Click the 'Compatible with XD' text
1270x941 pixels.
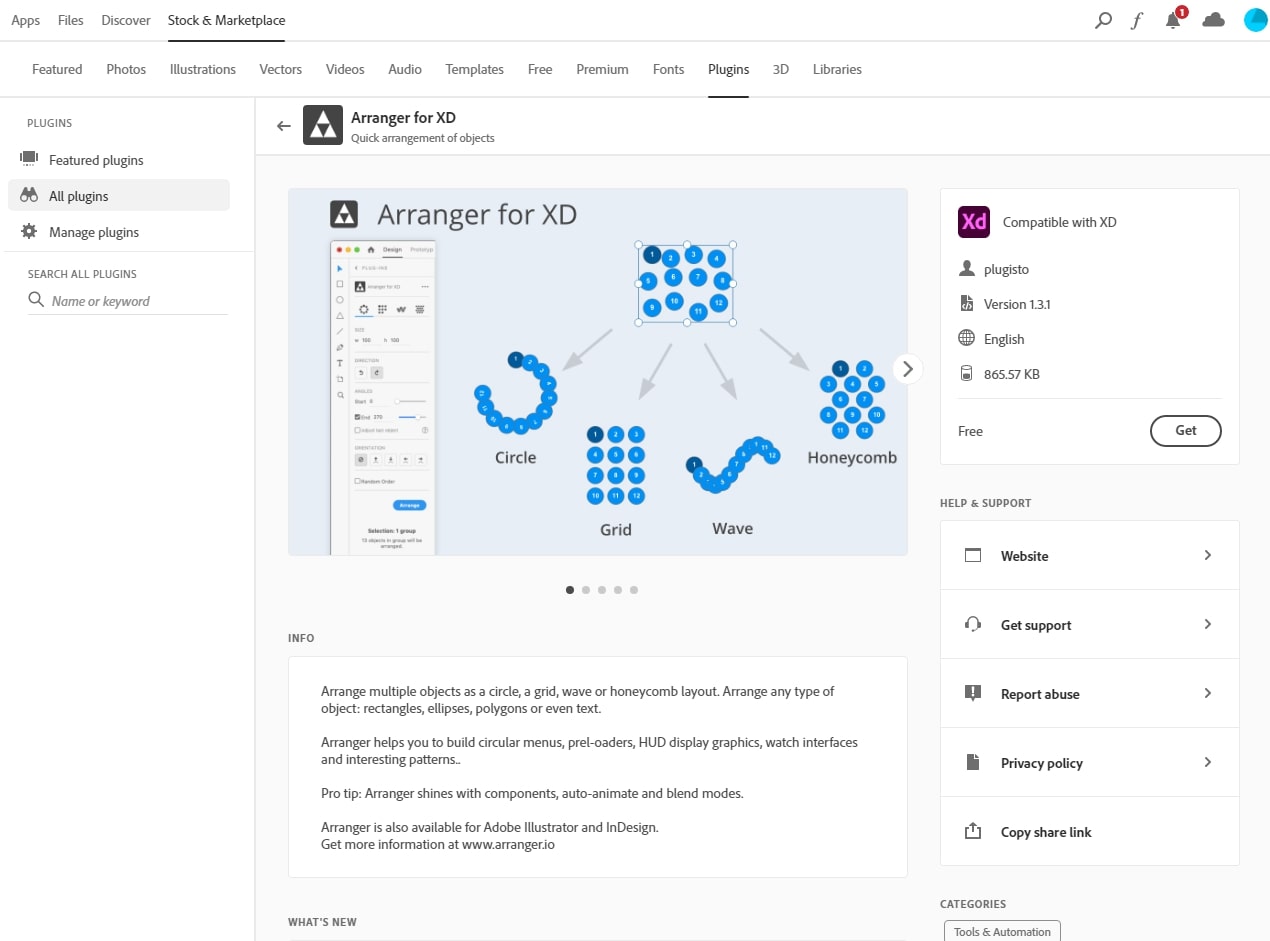point(1060,222)
